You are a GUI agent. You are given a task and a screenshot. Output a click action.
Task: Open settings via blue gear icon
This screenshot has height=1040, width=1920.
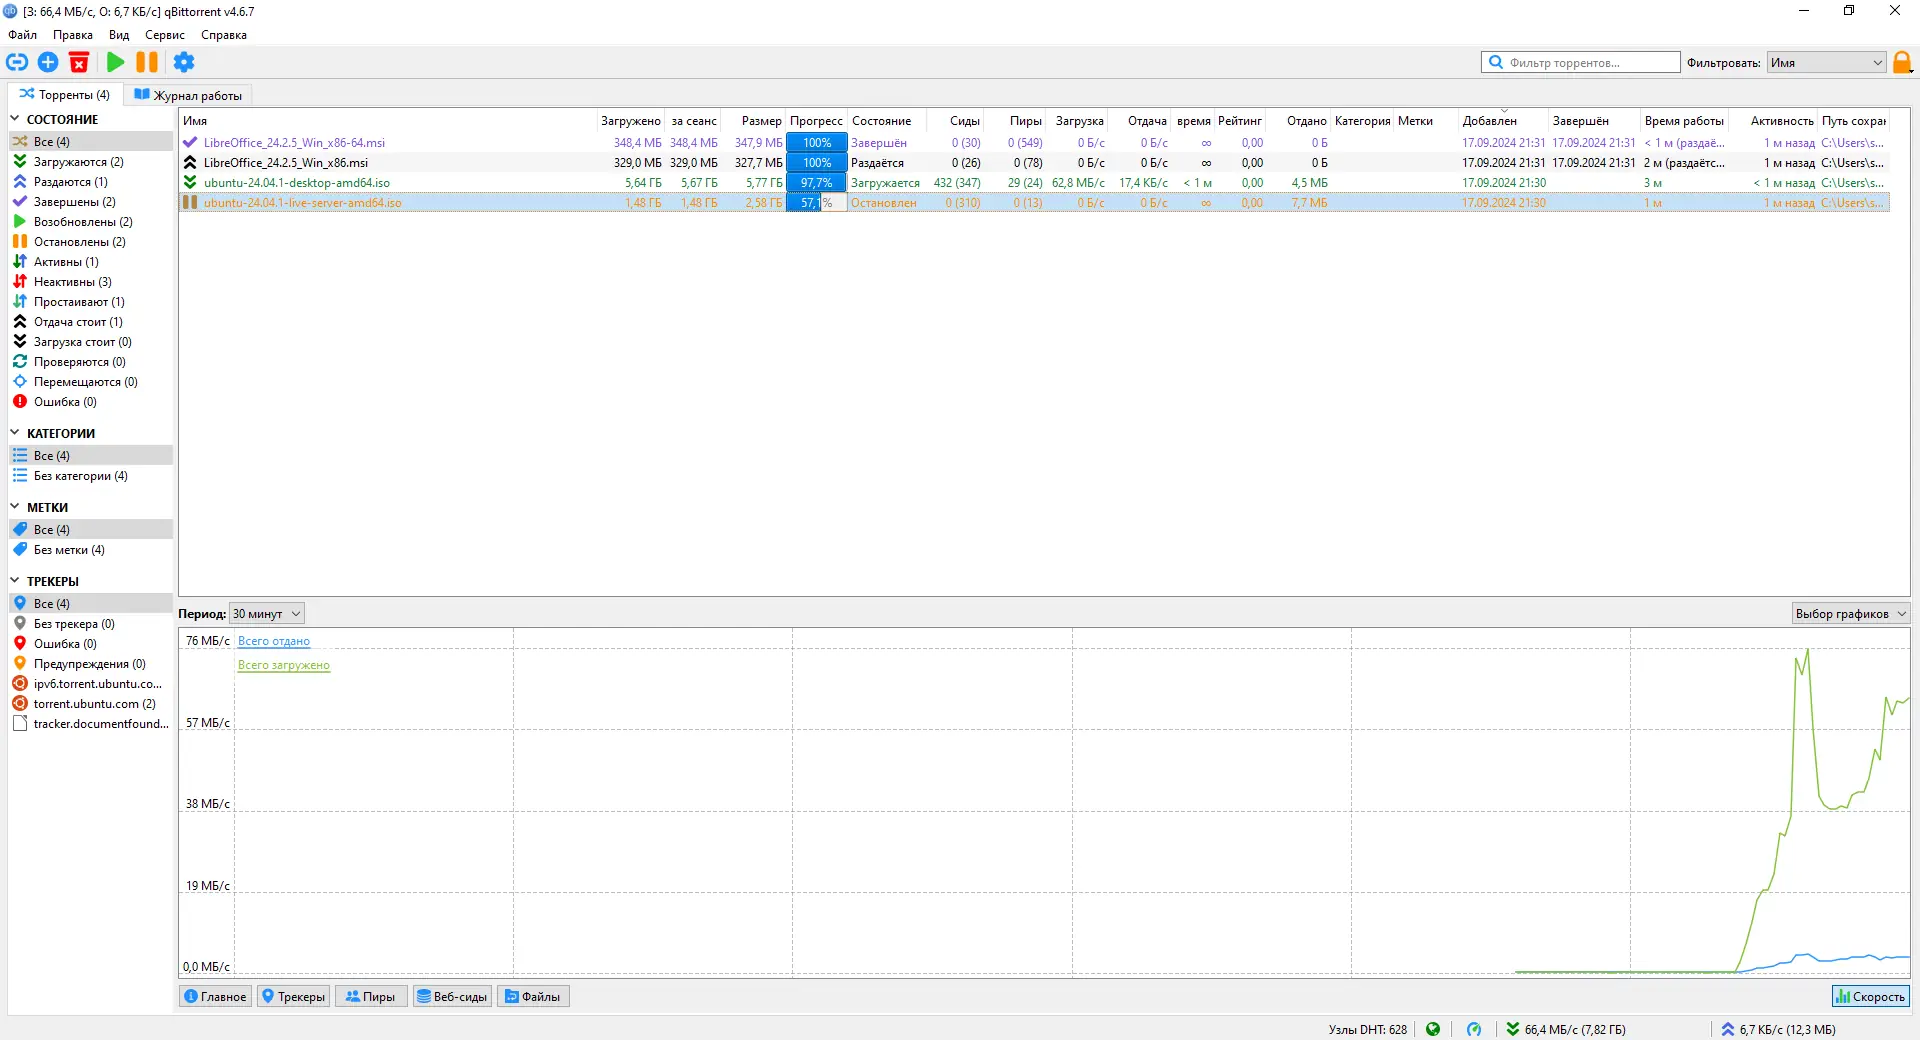point(184,62)
